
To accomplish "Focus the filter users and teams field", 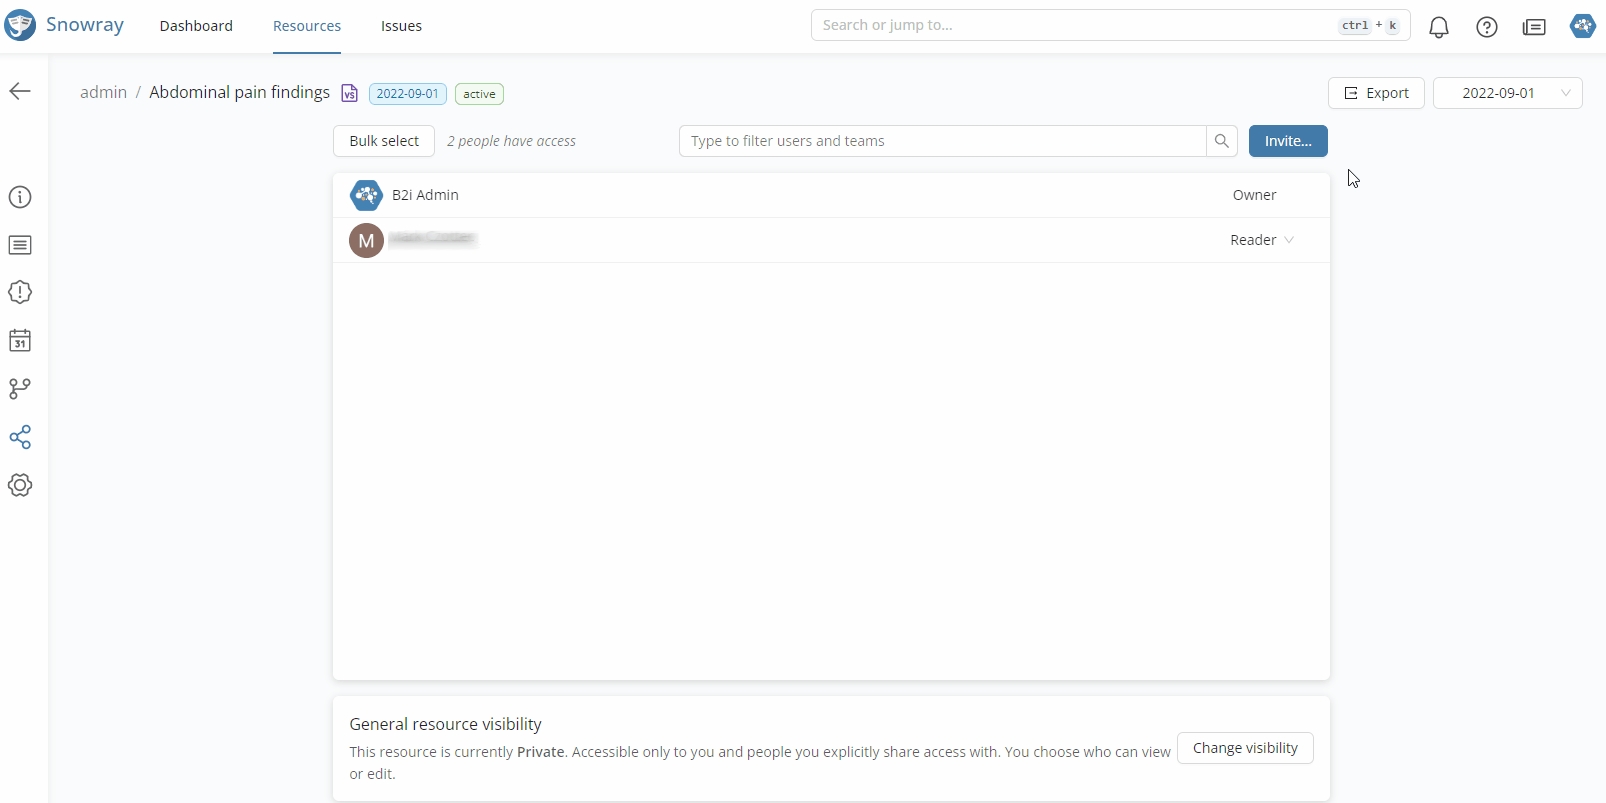I will pyautogui.click(x=942, y=141).
